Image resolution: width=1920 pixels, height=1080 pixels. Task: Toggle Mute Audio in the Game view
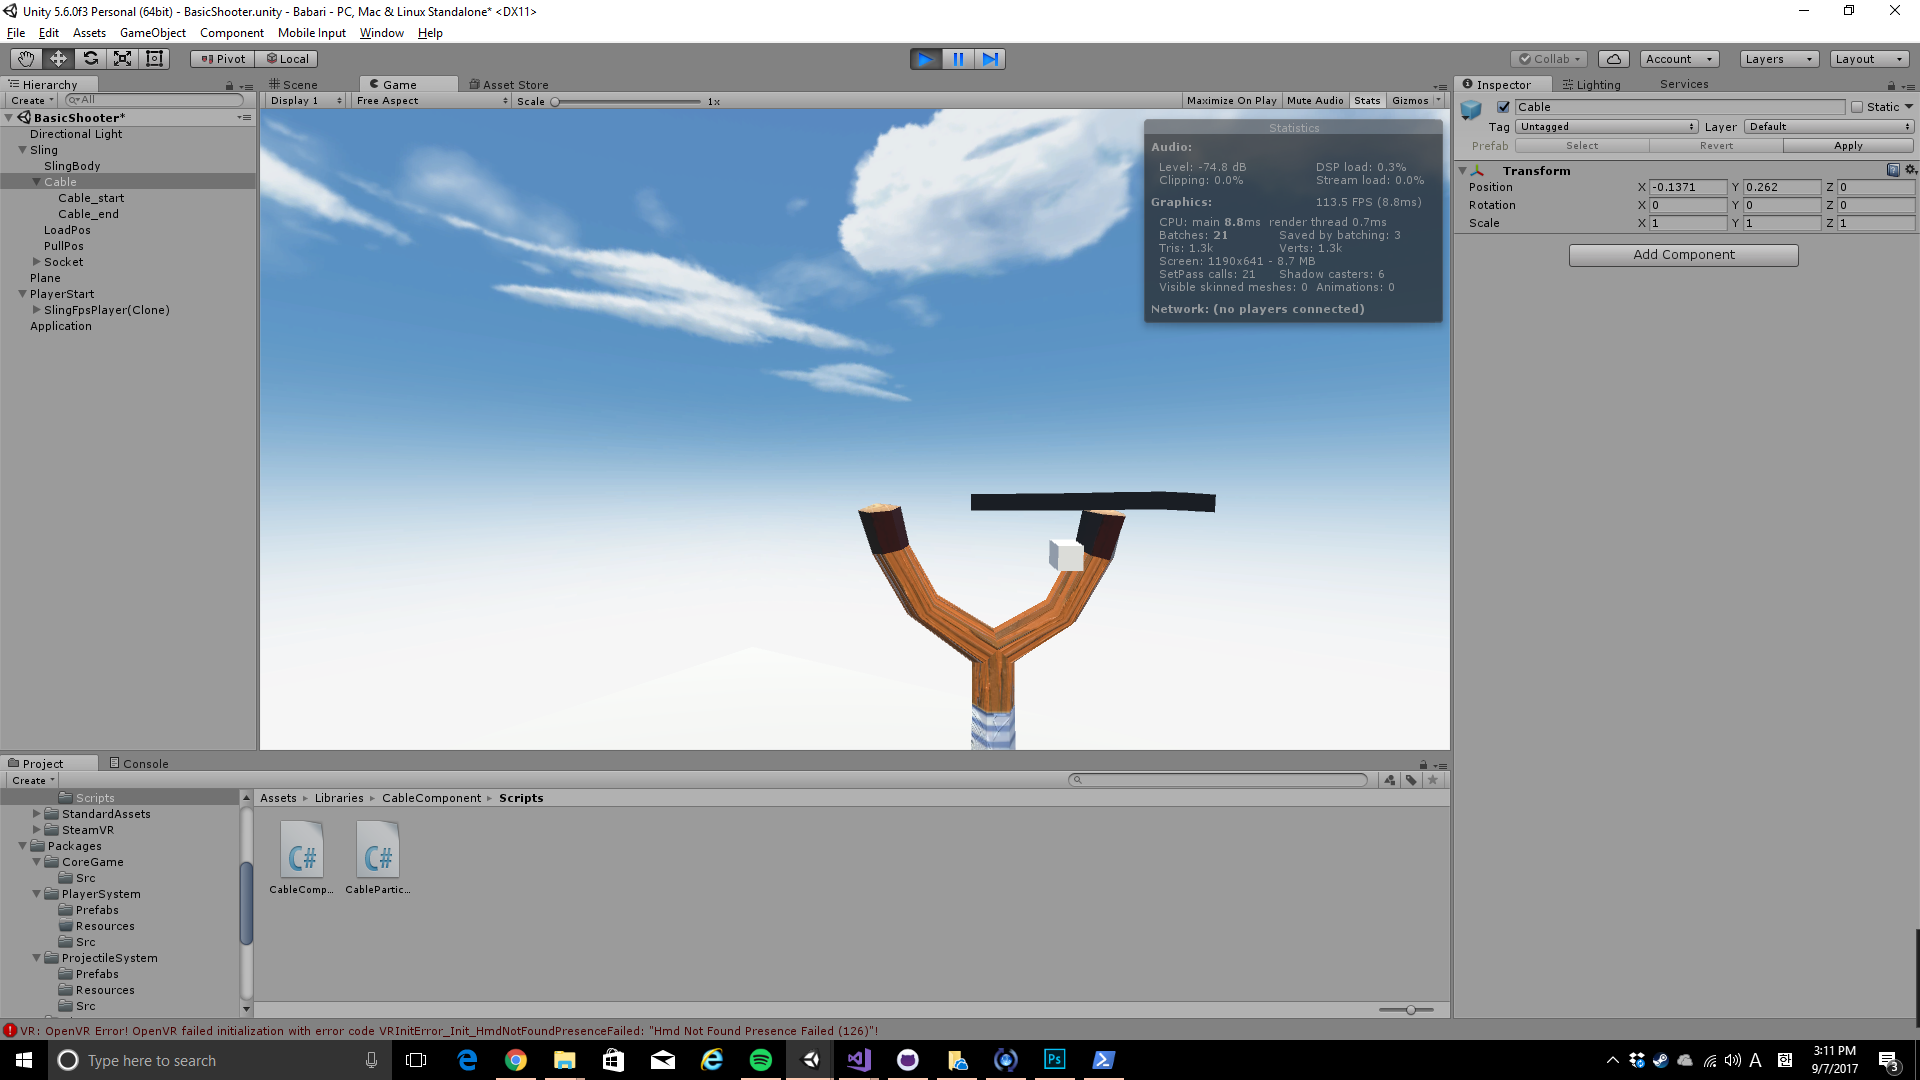[x=1315, y=100]
